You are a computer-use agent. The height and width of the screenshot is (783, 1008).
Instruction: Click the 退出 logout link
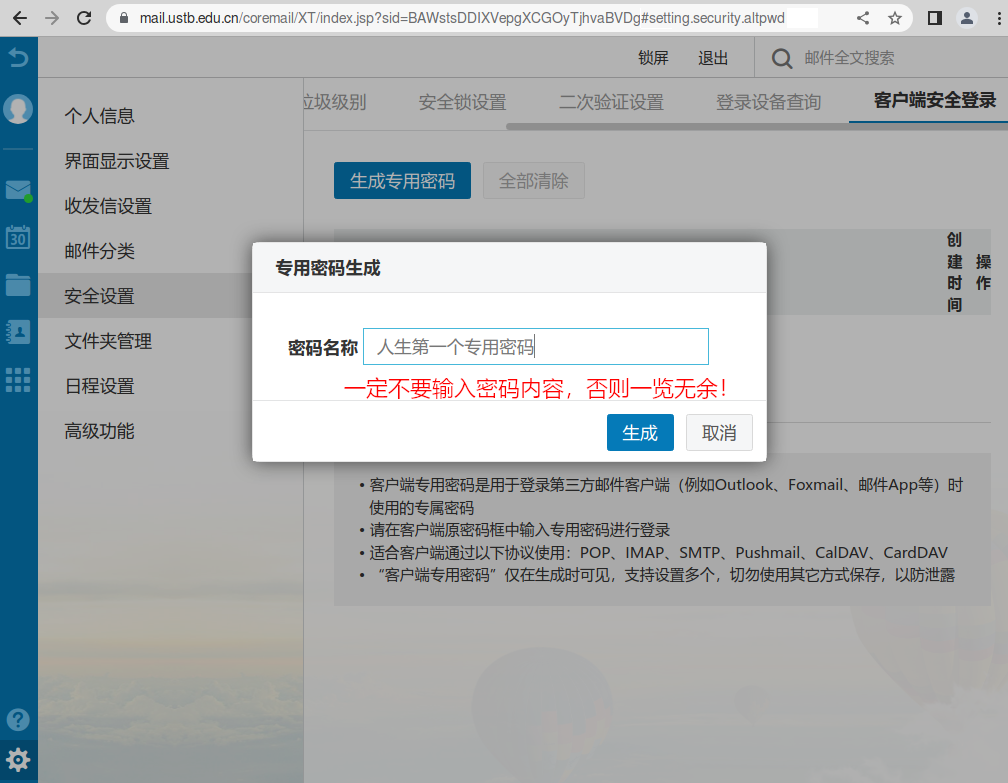[x=713, y=59]
